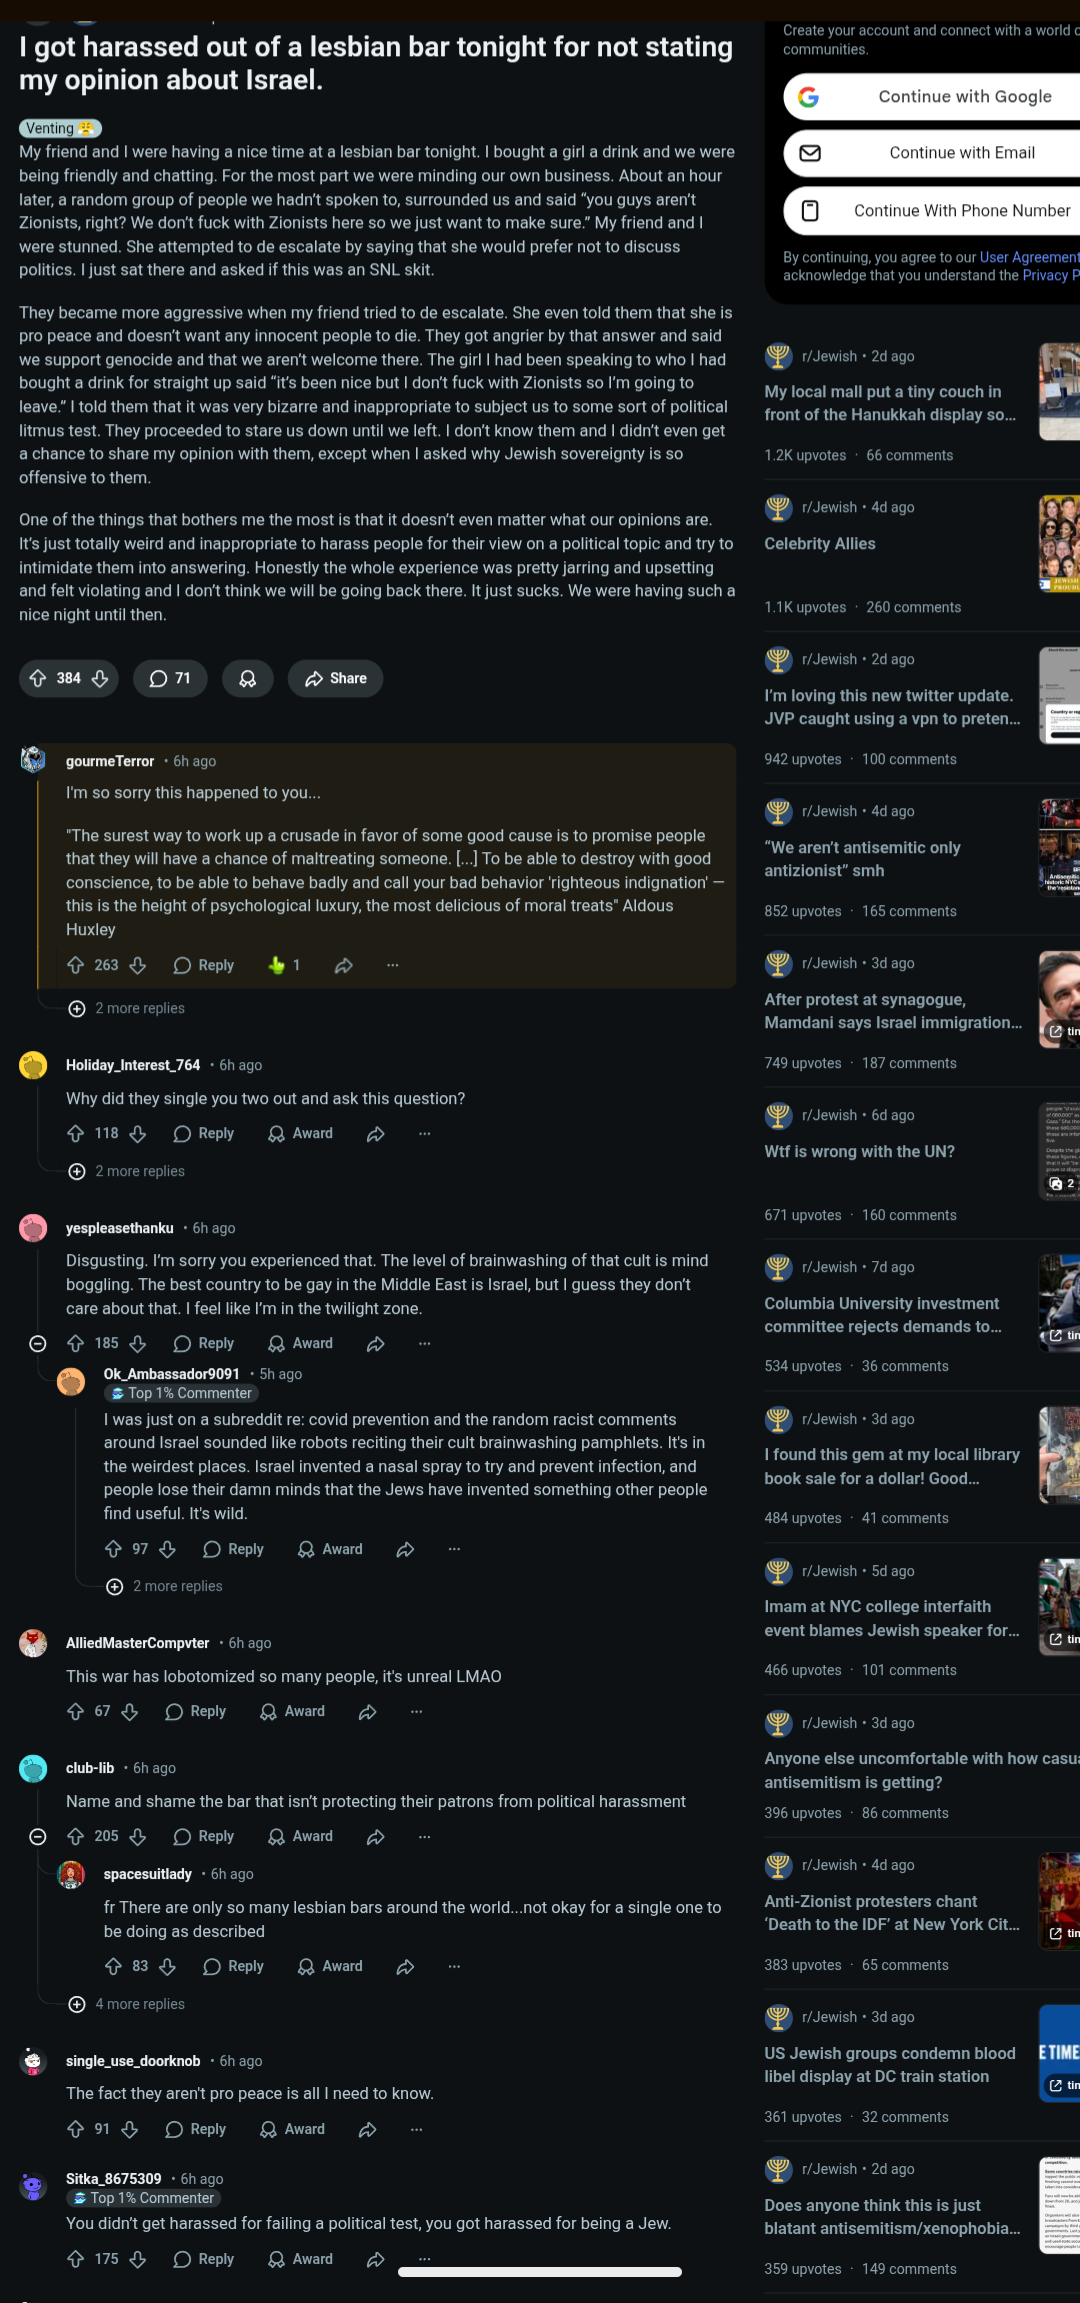
Task: Open more options on AlliedMasterCompvter's comment
Action: coord(416,1712)
